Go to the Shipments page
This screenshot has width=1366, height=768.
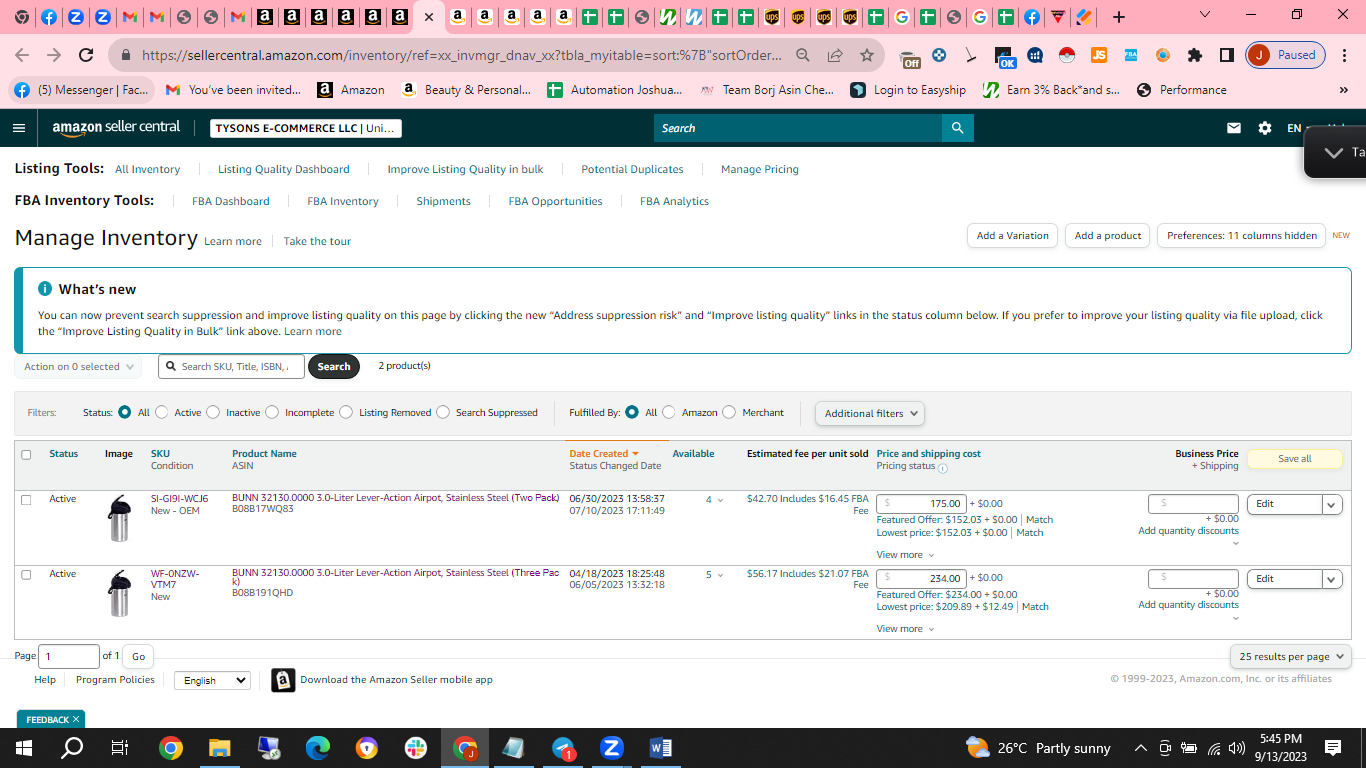(443, 201)
